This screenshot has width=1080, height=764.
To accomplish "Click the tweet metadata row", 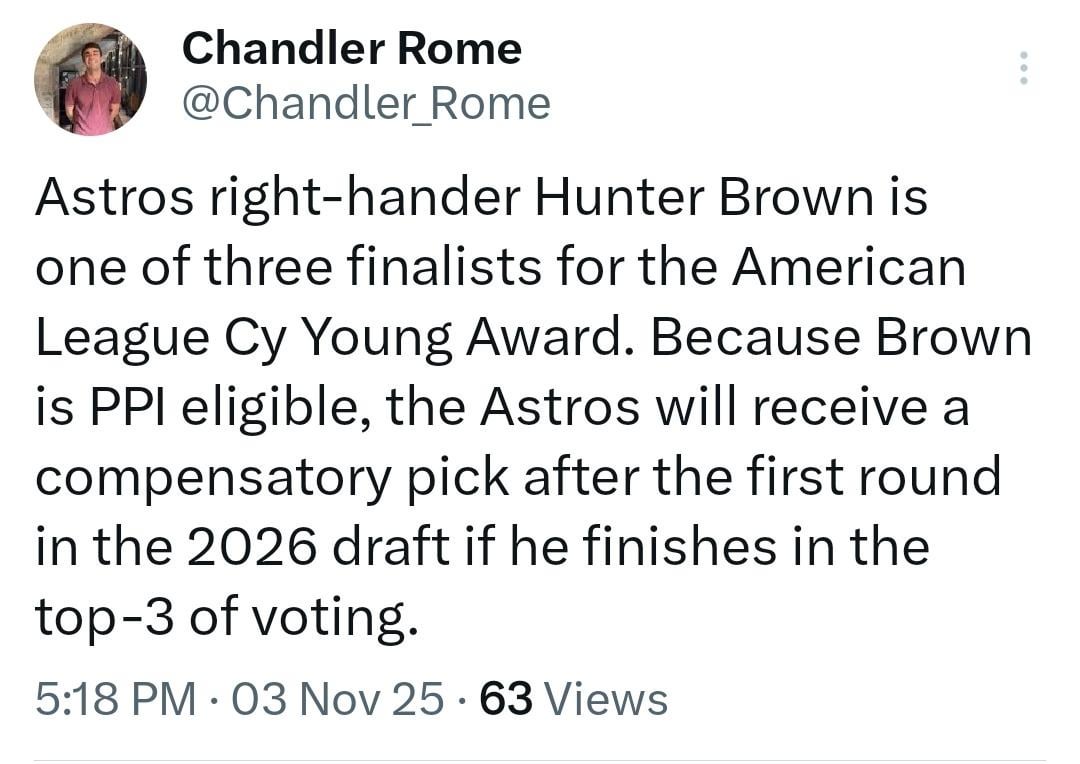I will click(350, 699).
